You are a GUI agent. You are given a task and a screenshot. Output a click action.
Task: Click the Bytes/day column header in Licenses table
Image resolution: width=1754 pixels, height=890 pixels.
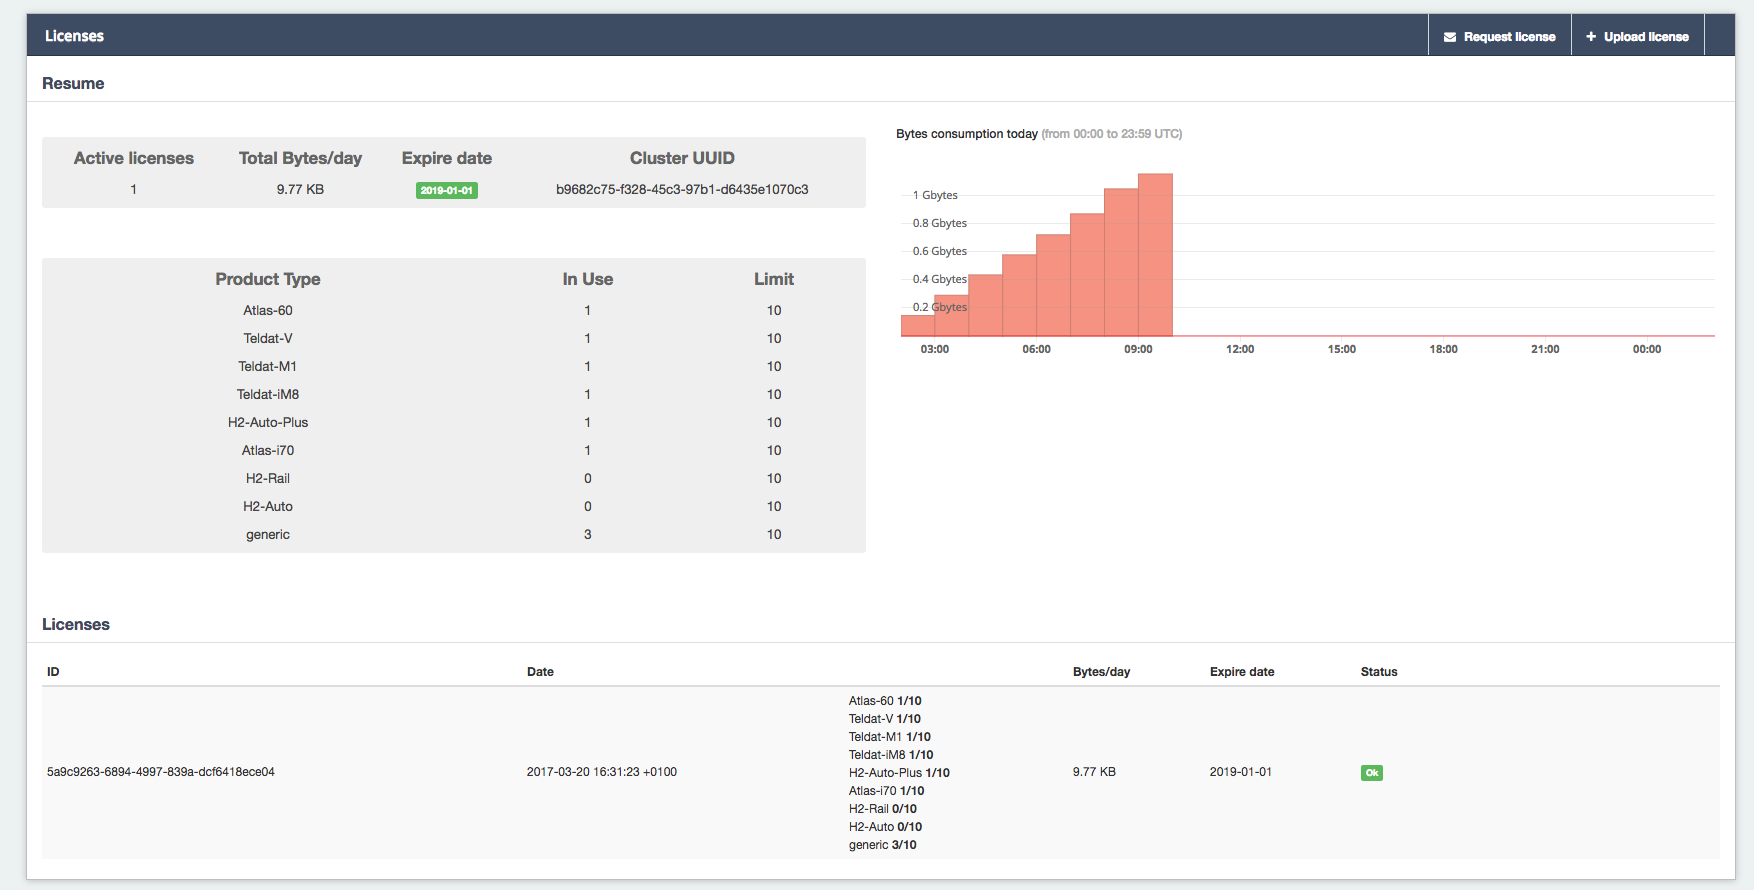pyautogui.click(x=1101, y=672)
